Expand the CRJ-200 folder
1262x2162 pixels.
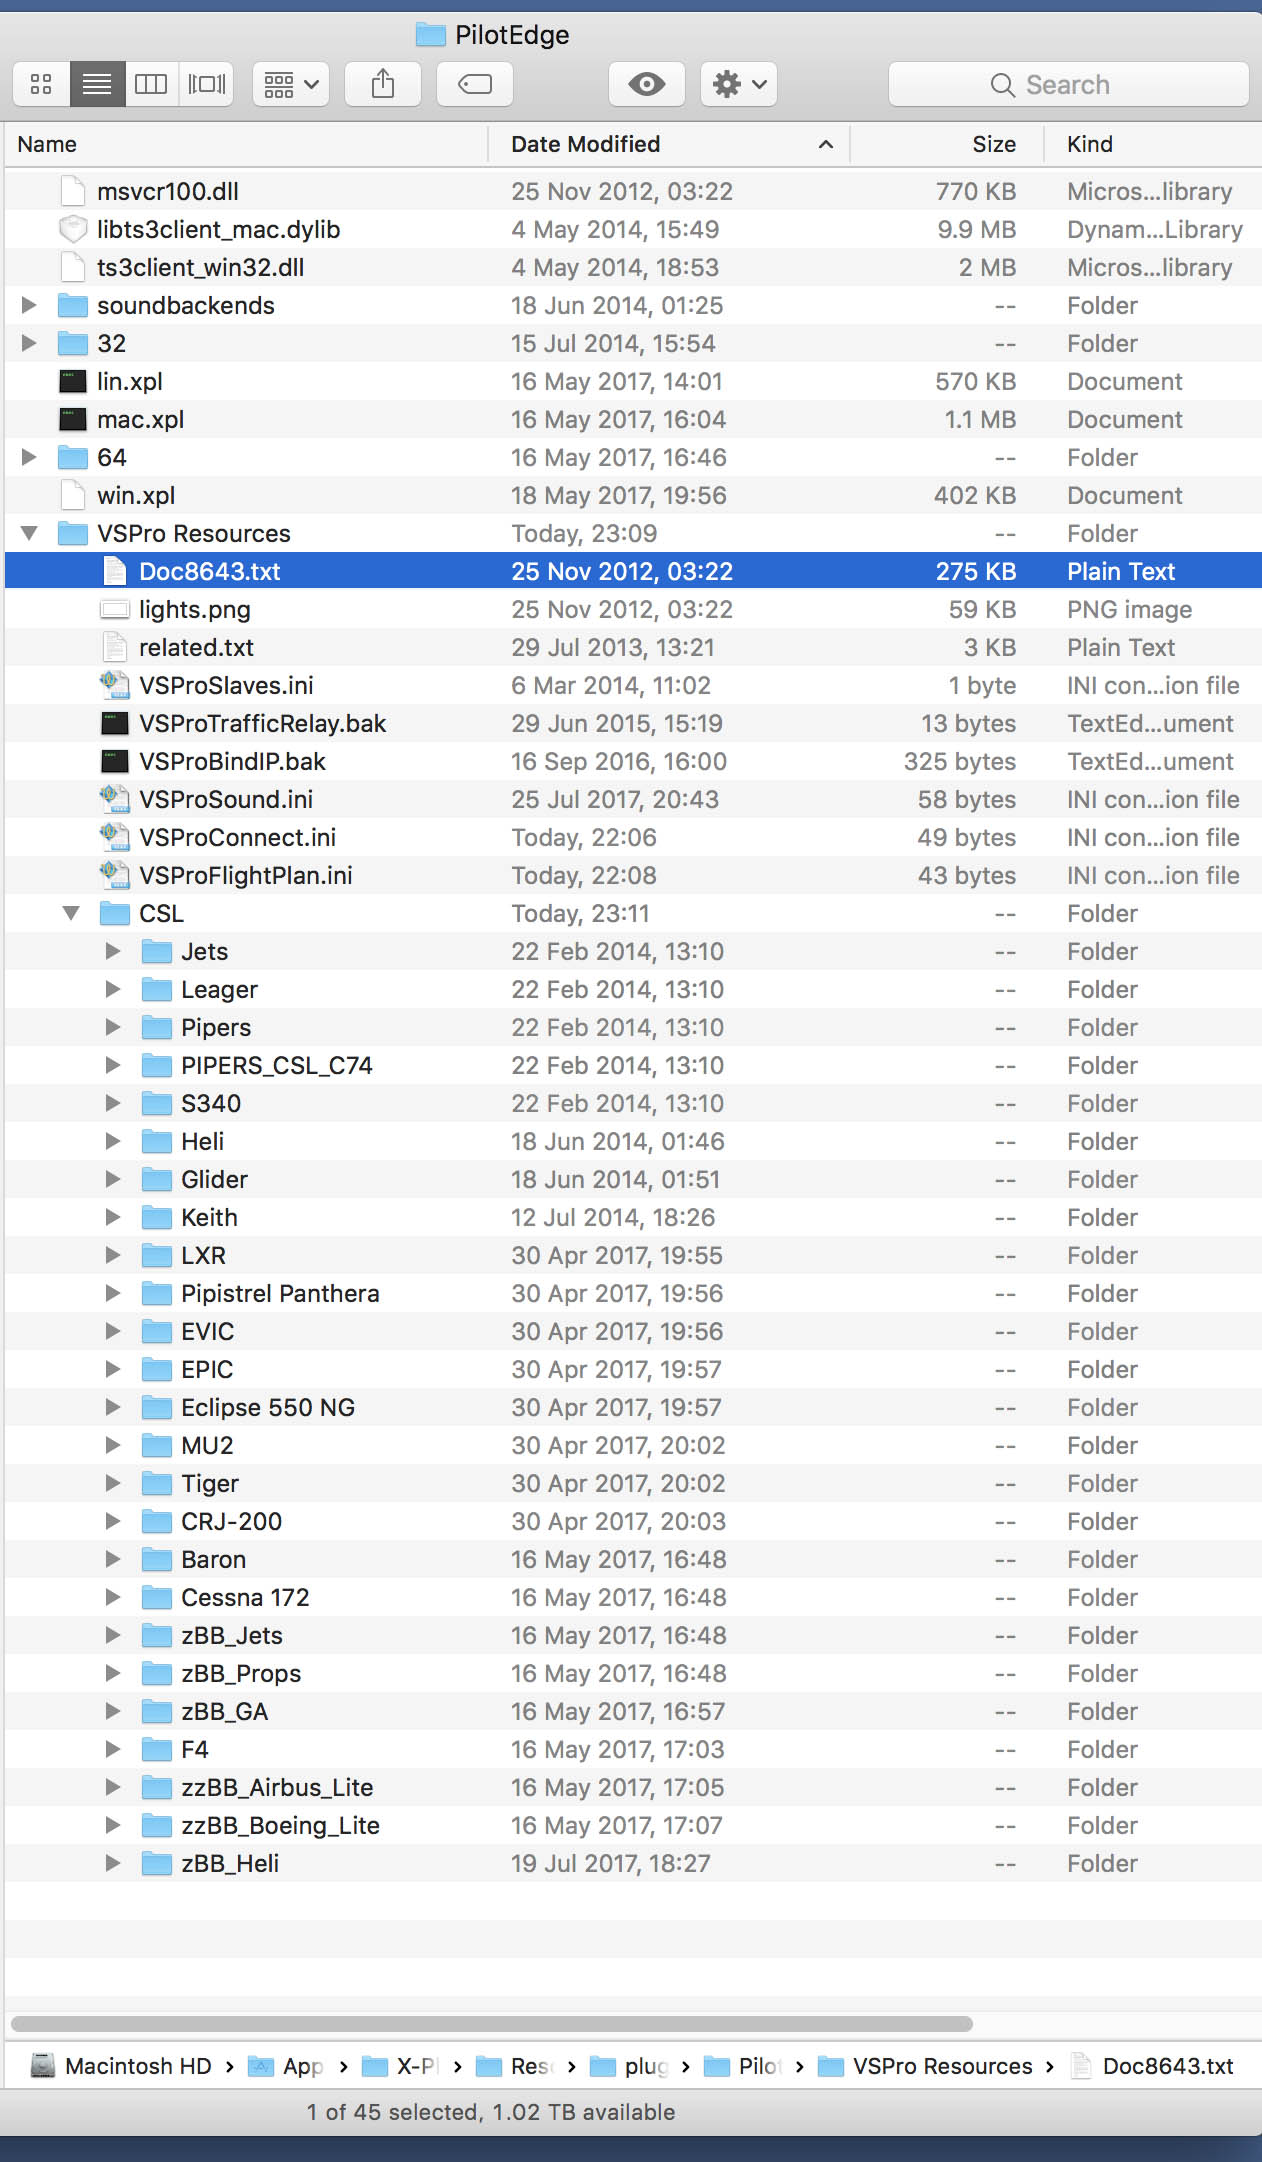[x=113, y=1521]
